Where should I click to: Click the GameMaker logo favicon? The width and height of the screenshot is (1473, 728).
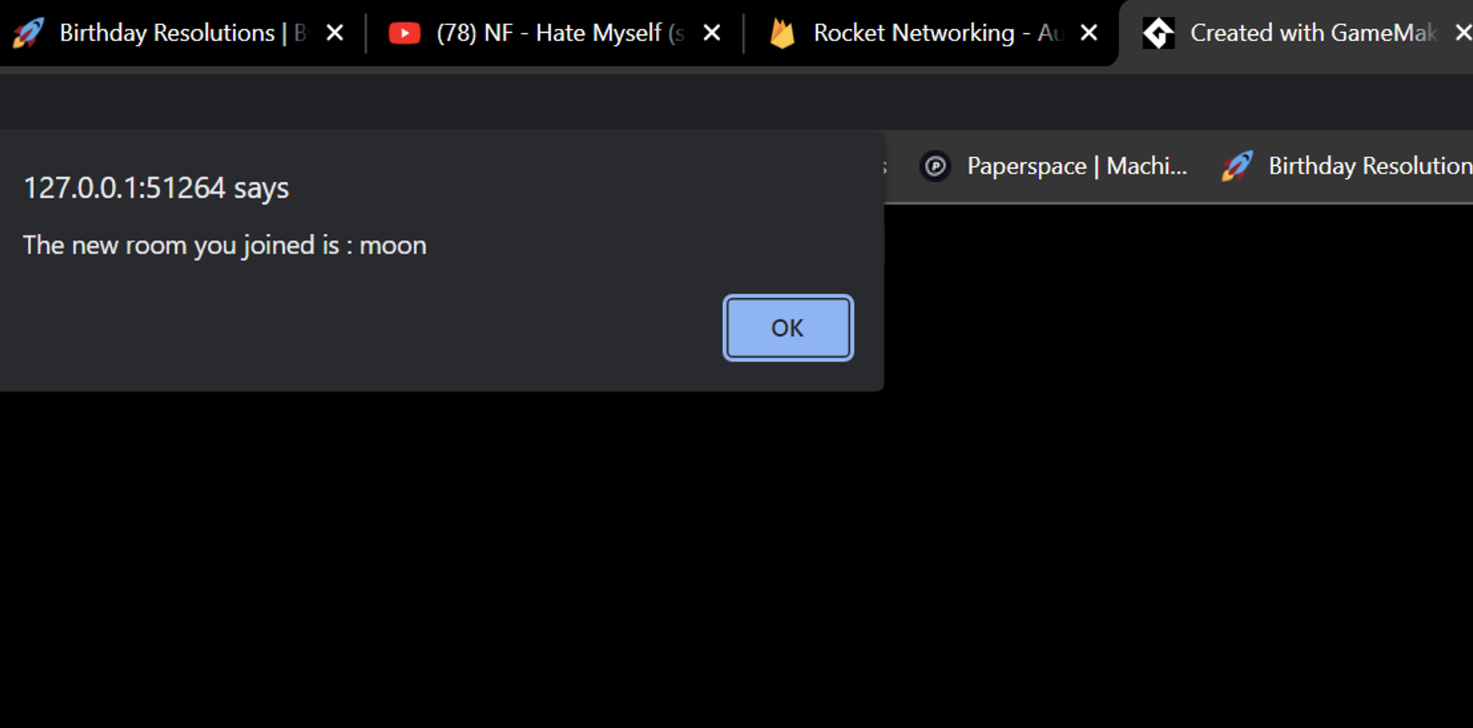coord(1158,33)
